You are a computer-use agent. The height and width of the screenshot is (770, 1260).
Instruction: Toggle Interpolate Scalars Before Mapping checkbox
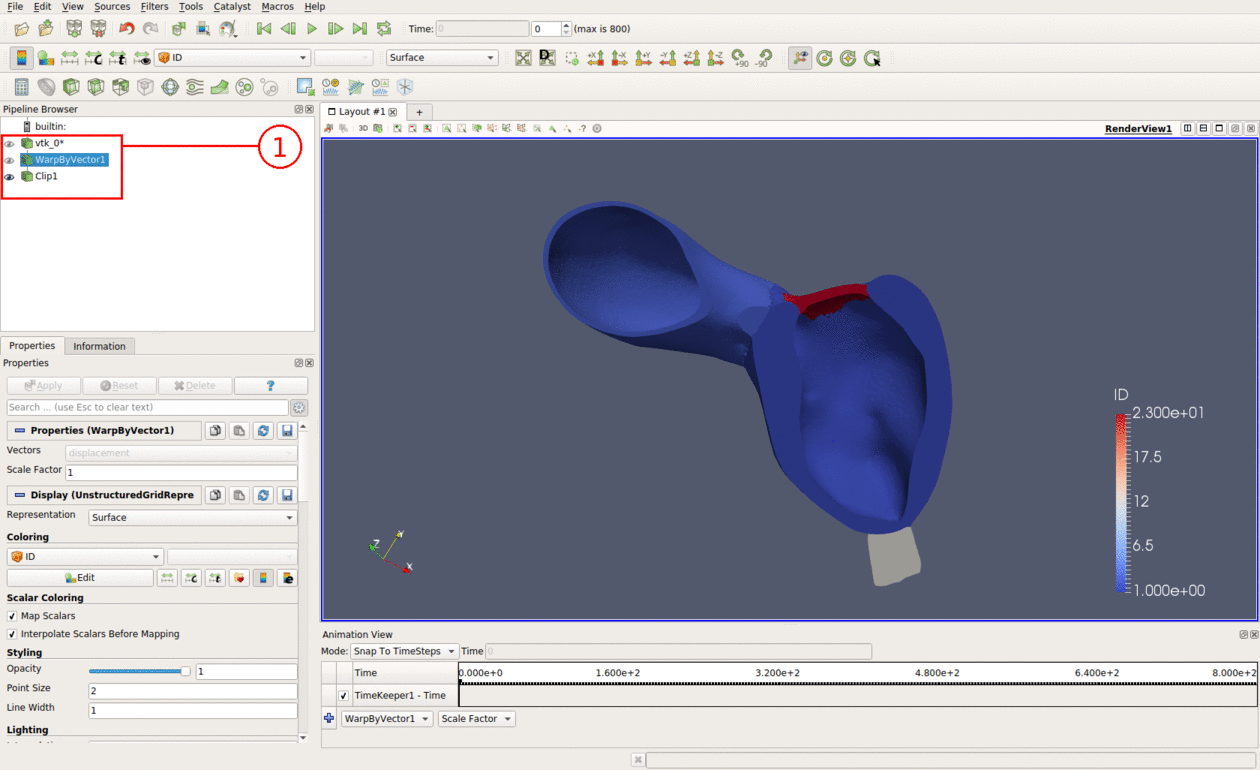pyautogui.click(x=12, y=634)
